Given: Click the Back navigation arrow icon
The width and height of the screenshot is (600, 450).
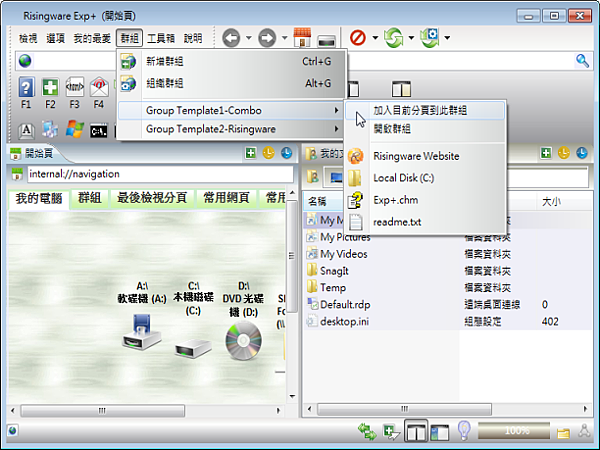Looking at the screenshot, I should tap(231, 38).
